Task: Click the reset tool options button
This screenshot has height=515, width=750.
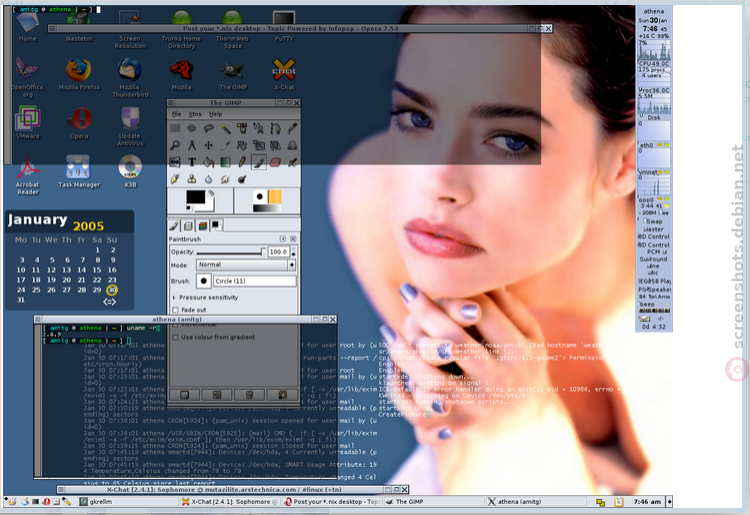Action: coord(282,395)
